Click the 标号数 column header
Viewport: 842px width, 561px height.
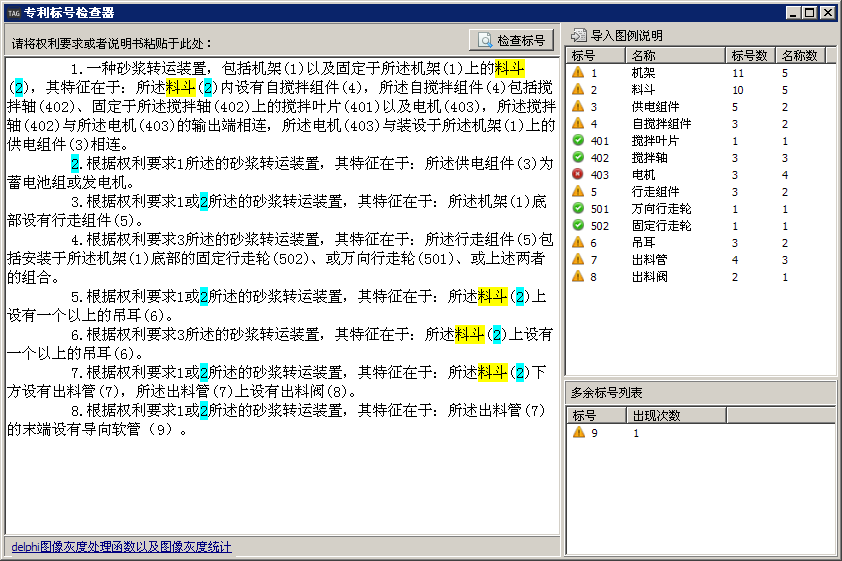coord(750,55)
